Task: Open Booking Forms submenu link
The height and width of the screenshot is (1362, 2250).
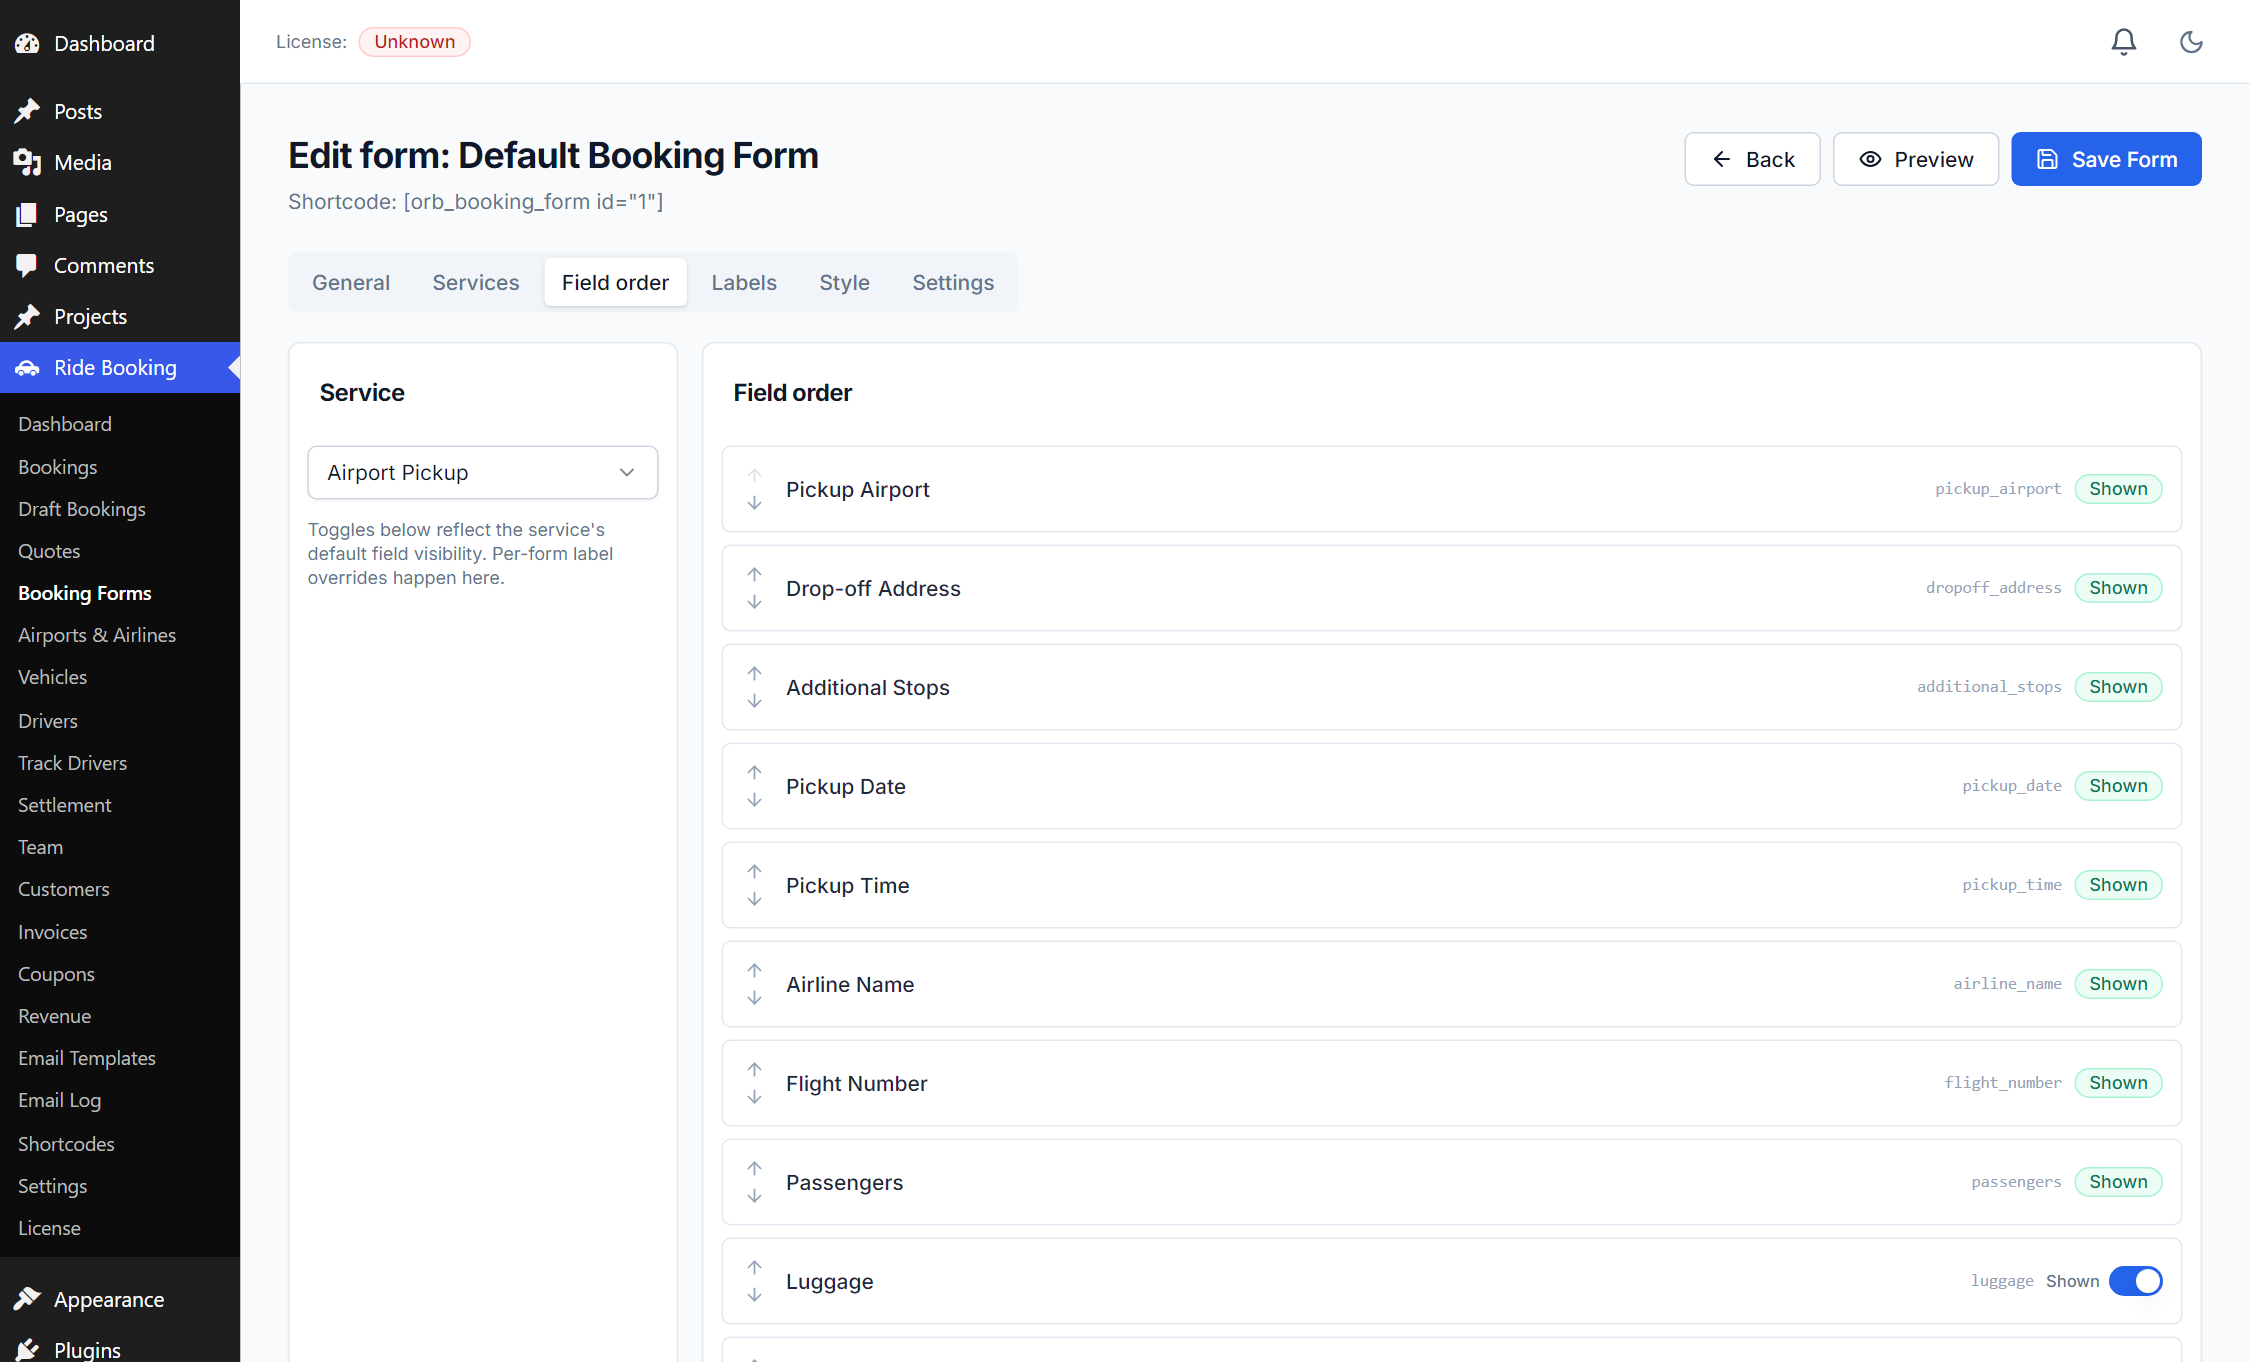Action: (x=85, y=593)
